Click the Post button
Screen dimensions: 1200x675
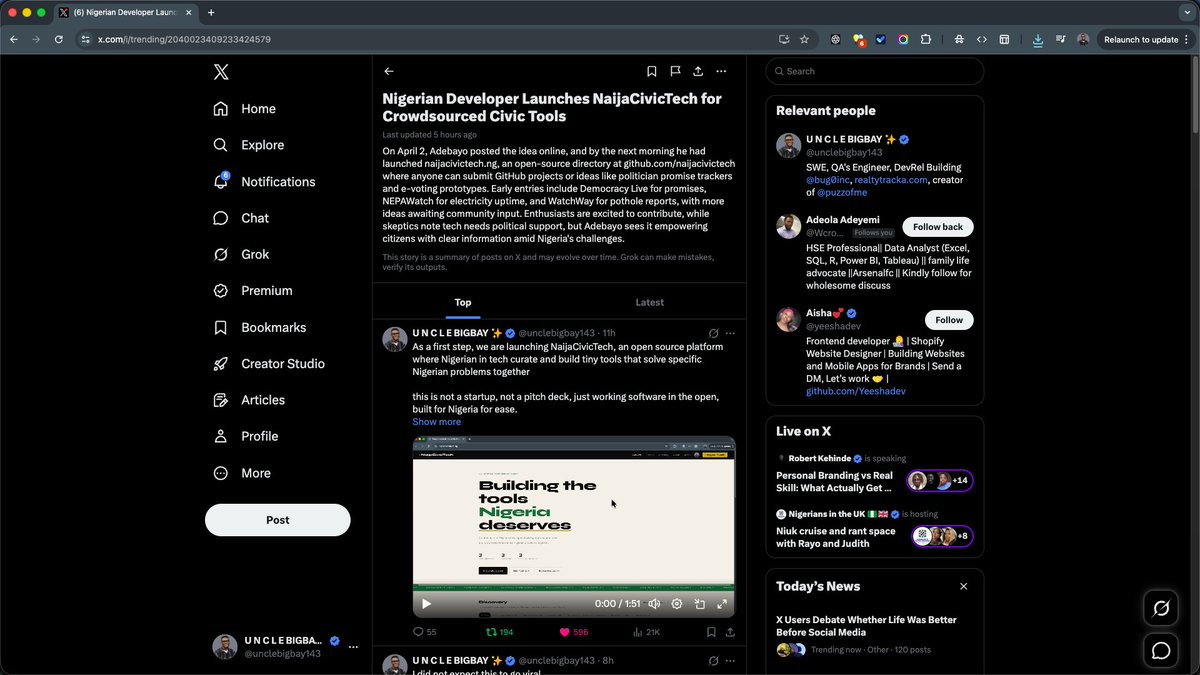click(278, 520)
